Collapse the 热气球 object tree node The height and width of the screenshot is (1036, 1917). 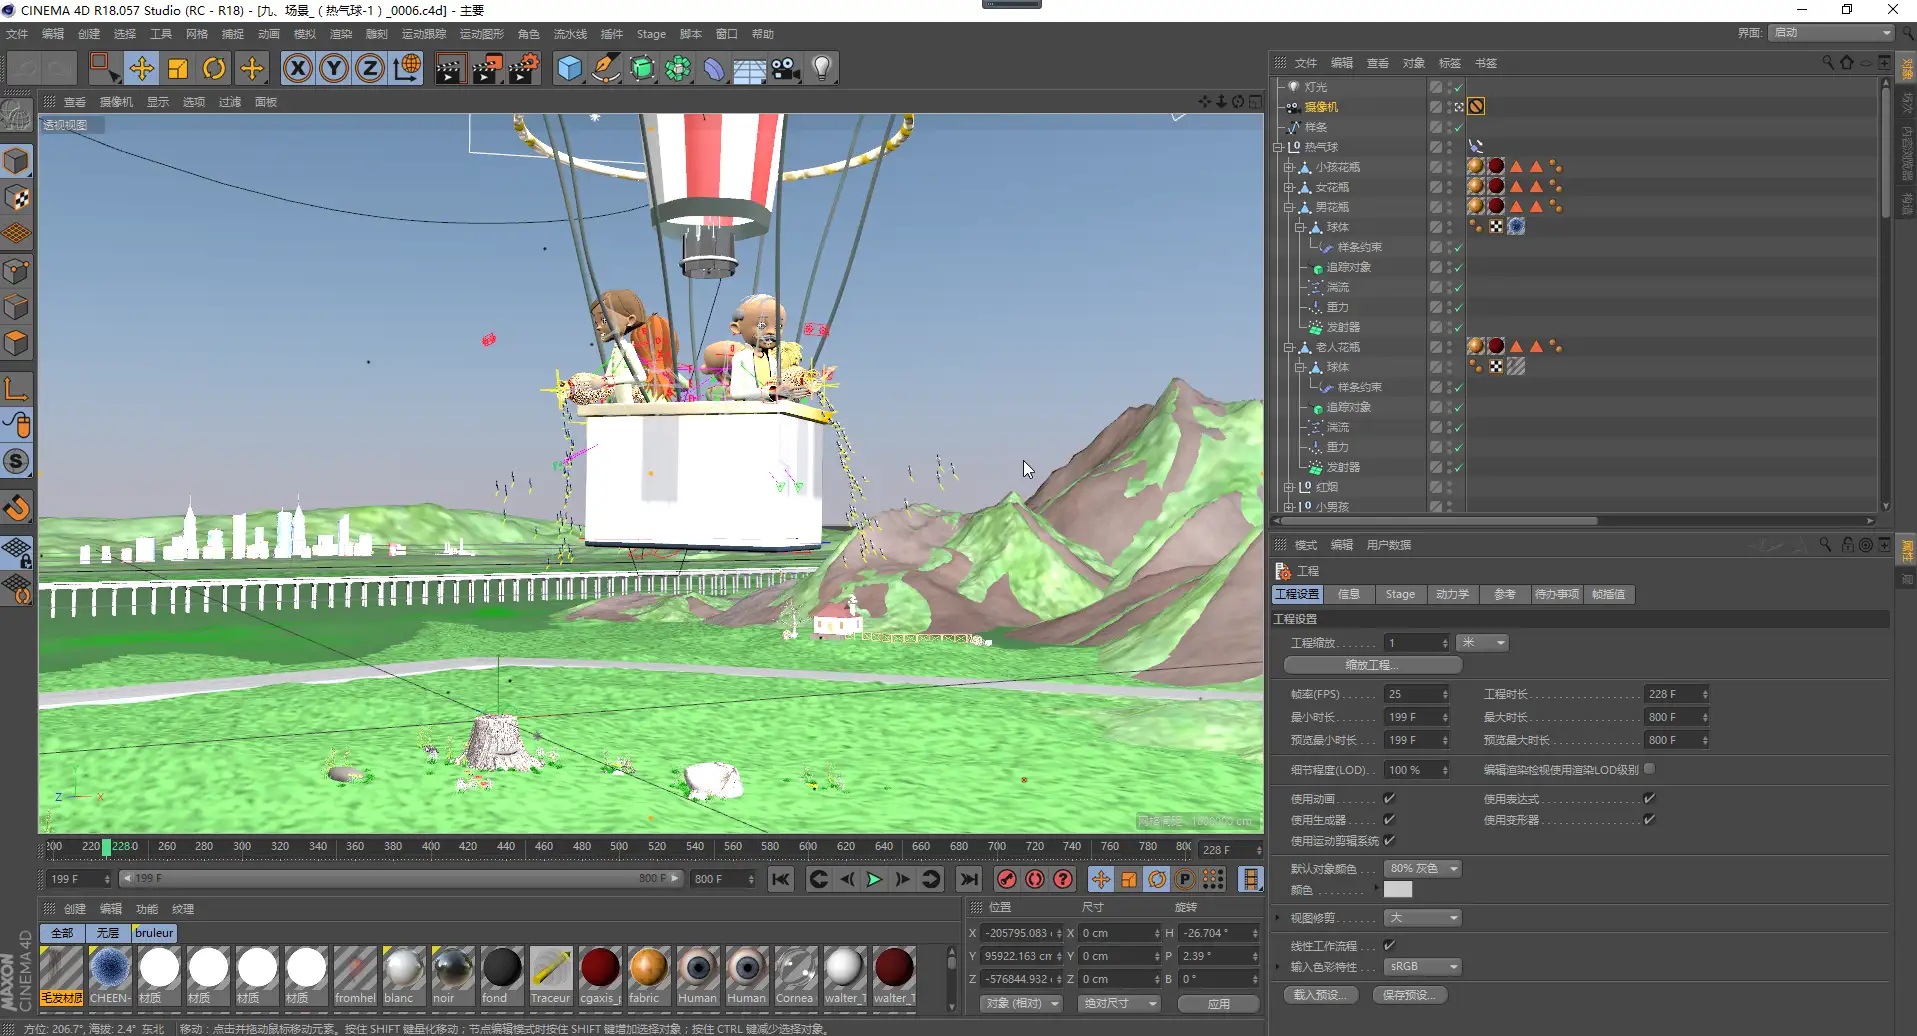click(x=1277, y=147)
